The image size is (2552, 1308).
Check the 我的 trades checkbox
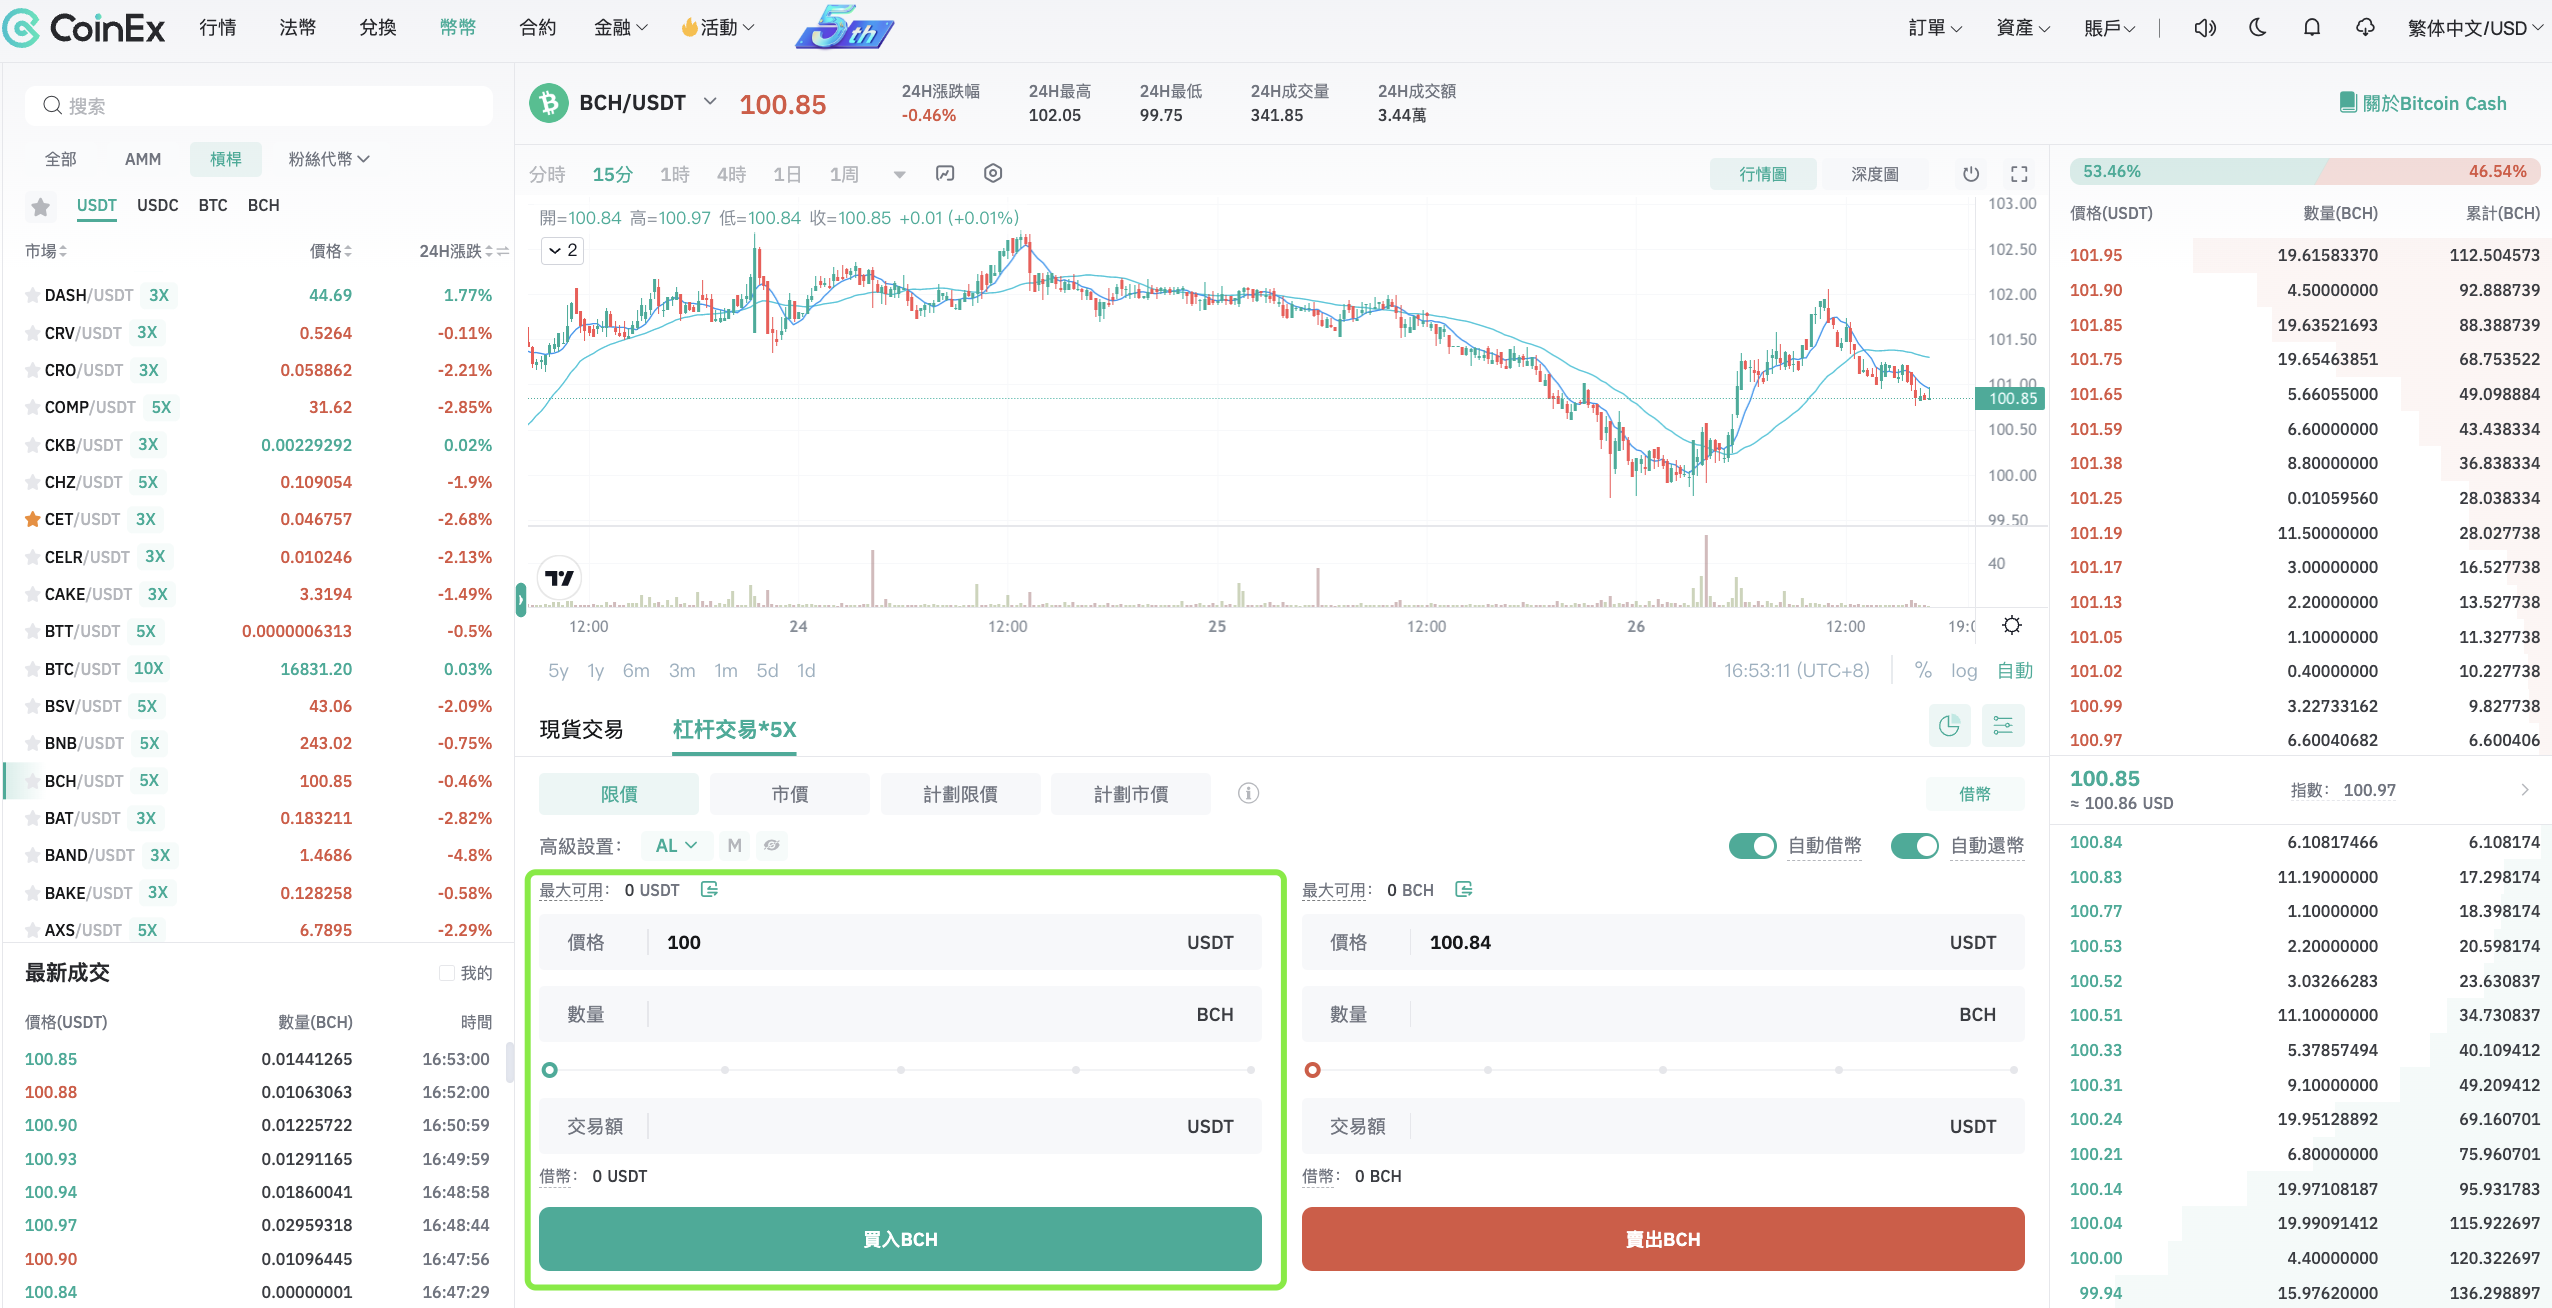pyautogui.click(x=447, y=973)
